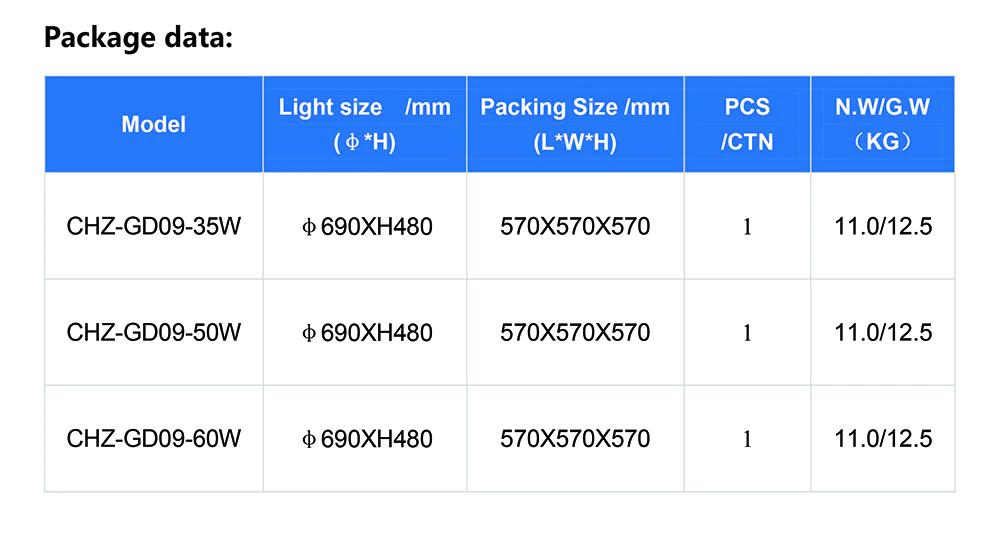Select the 11.0/12.5 weight for CHZ-GD09-60W
This screenshot has height=546, width=1000.
pyautogui.click(x=883, y=438)
